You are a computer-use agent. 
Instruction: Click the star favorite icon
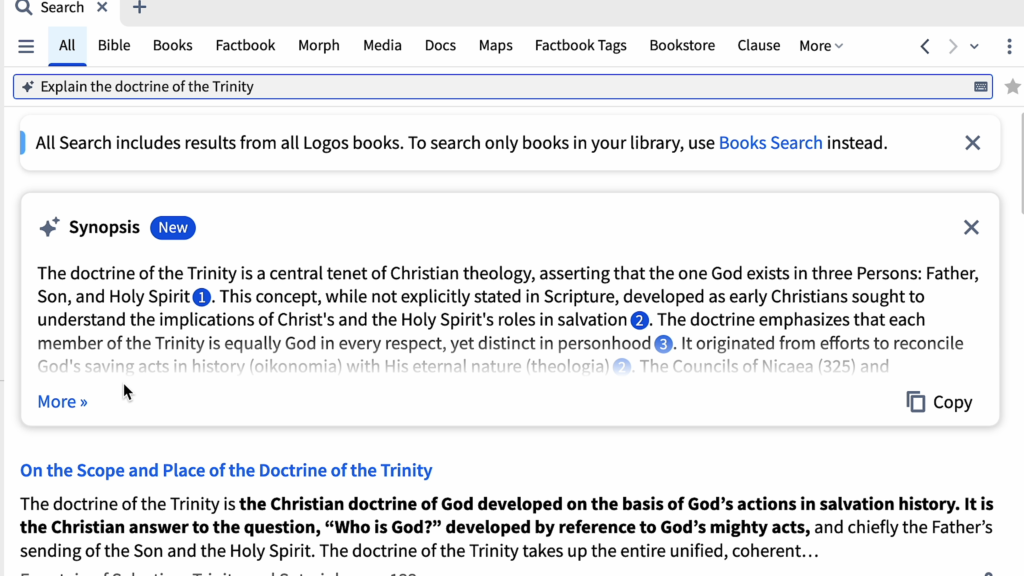(x=1012, y=87)
